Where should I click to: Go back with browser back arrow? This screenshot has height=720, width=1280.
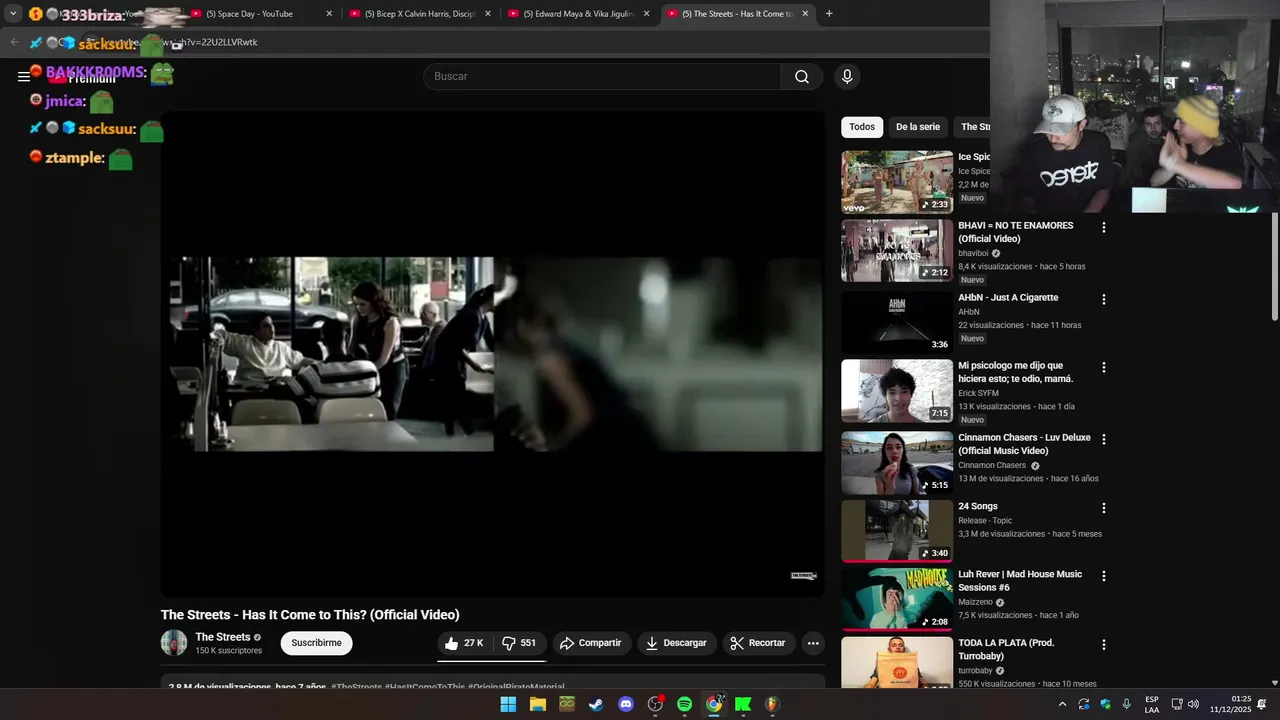[x=14, y=42]
